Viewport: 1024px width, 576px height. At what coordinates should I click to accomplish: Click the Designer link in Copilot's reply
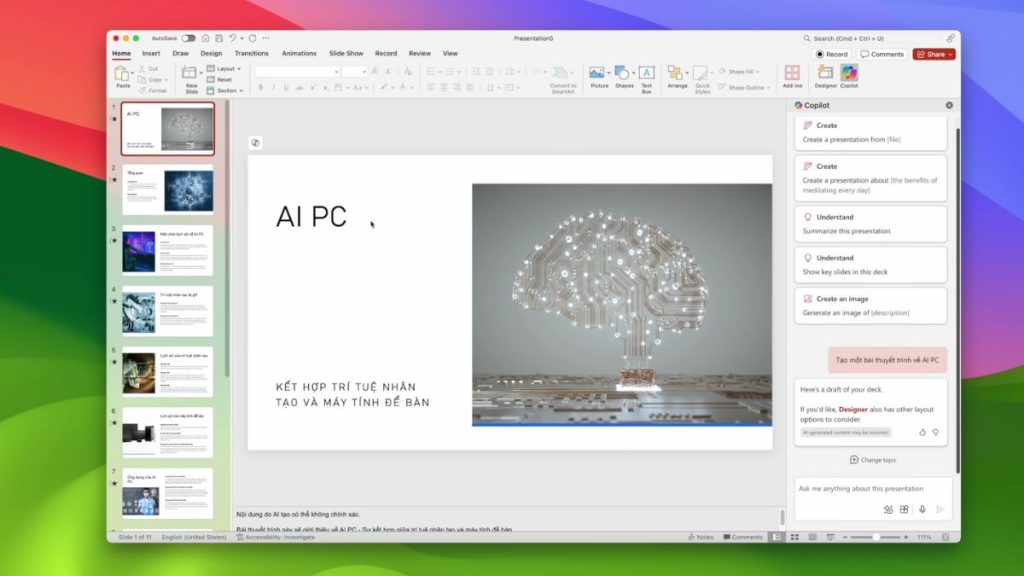click(x=853, y=409)
